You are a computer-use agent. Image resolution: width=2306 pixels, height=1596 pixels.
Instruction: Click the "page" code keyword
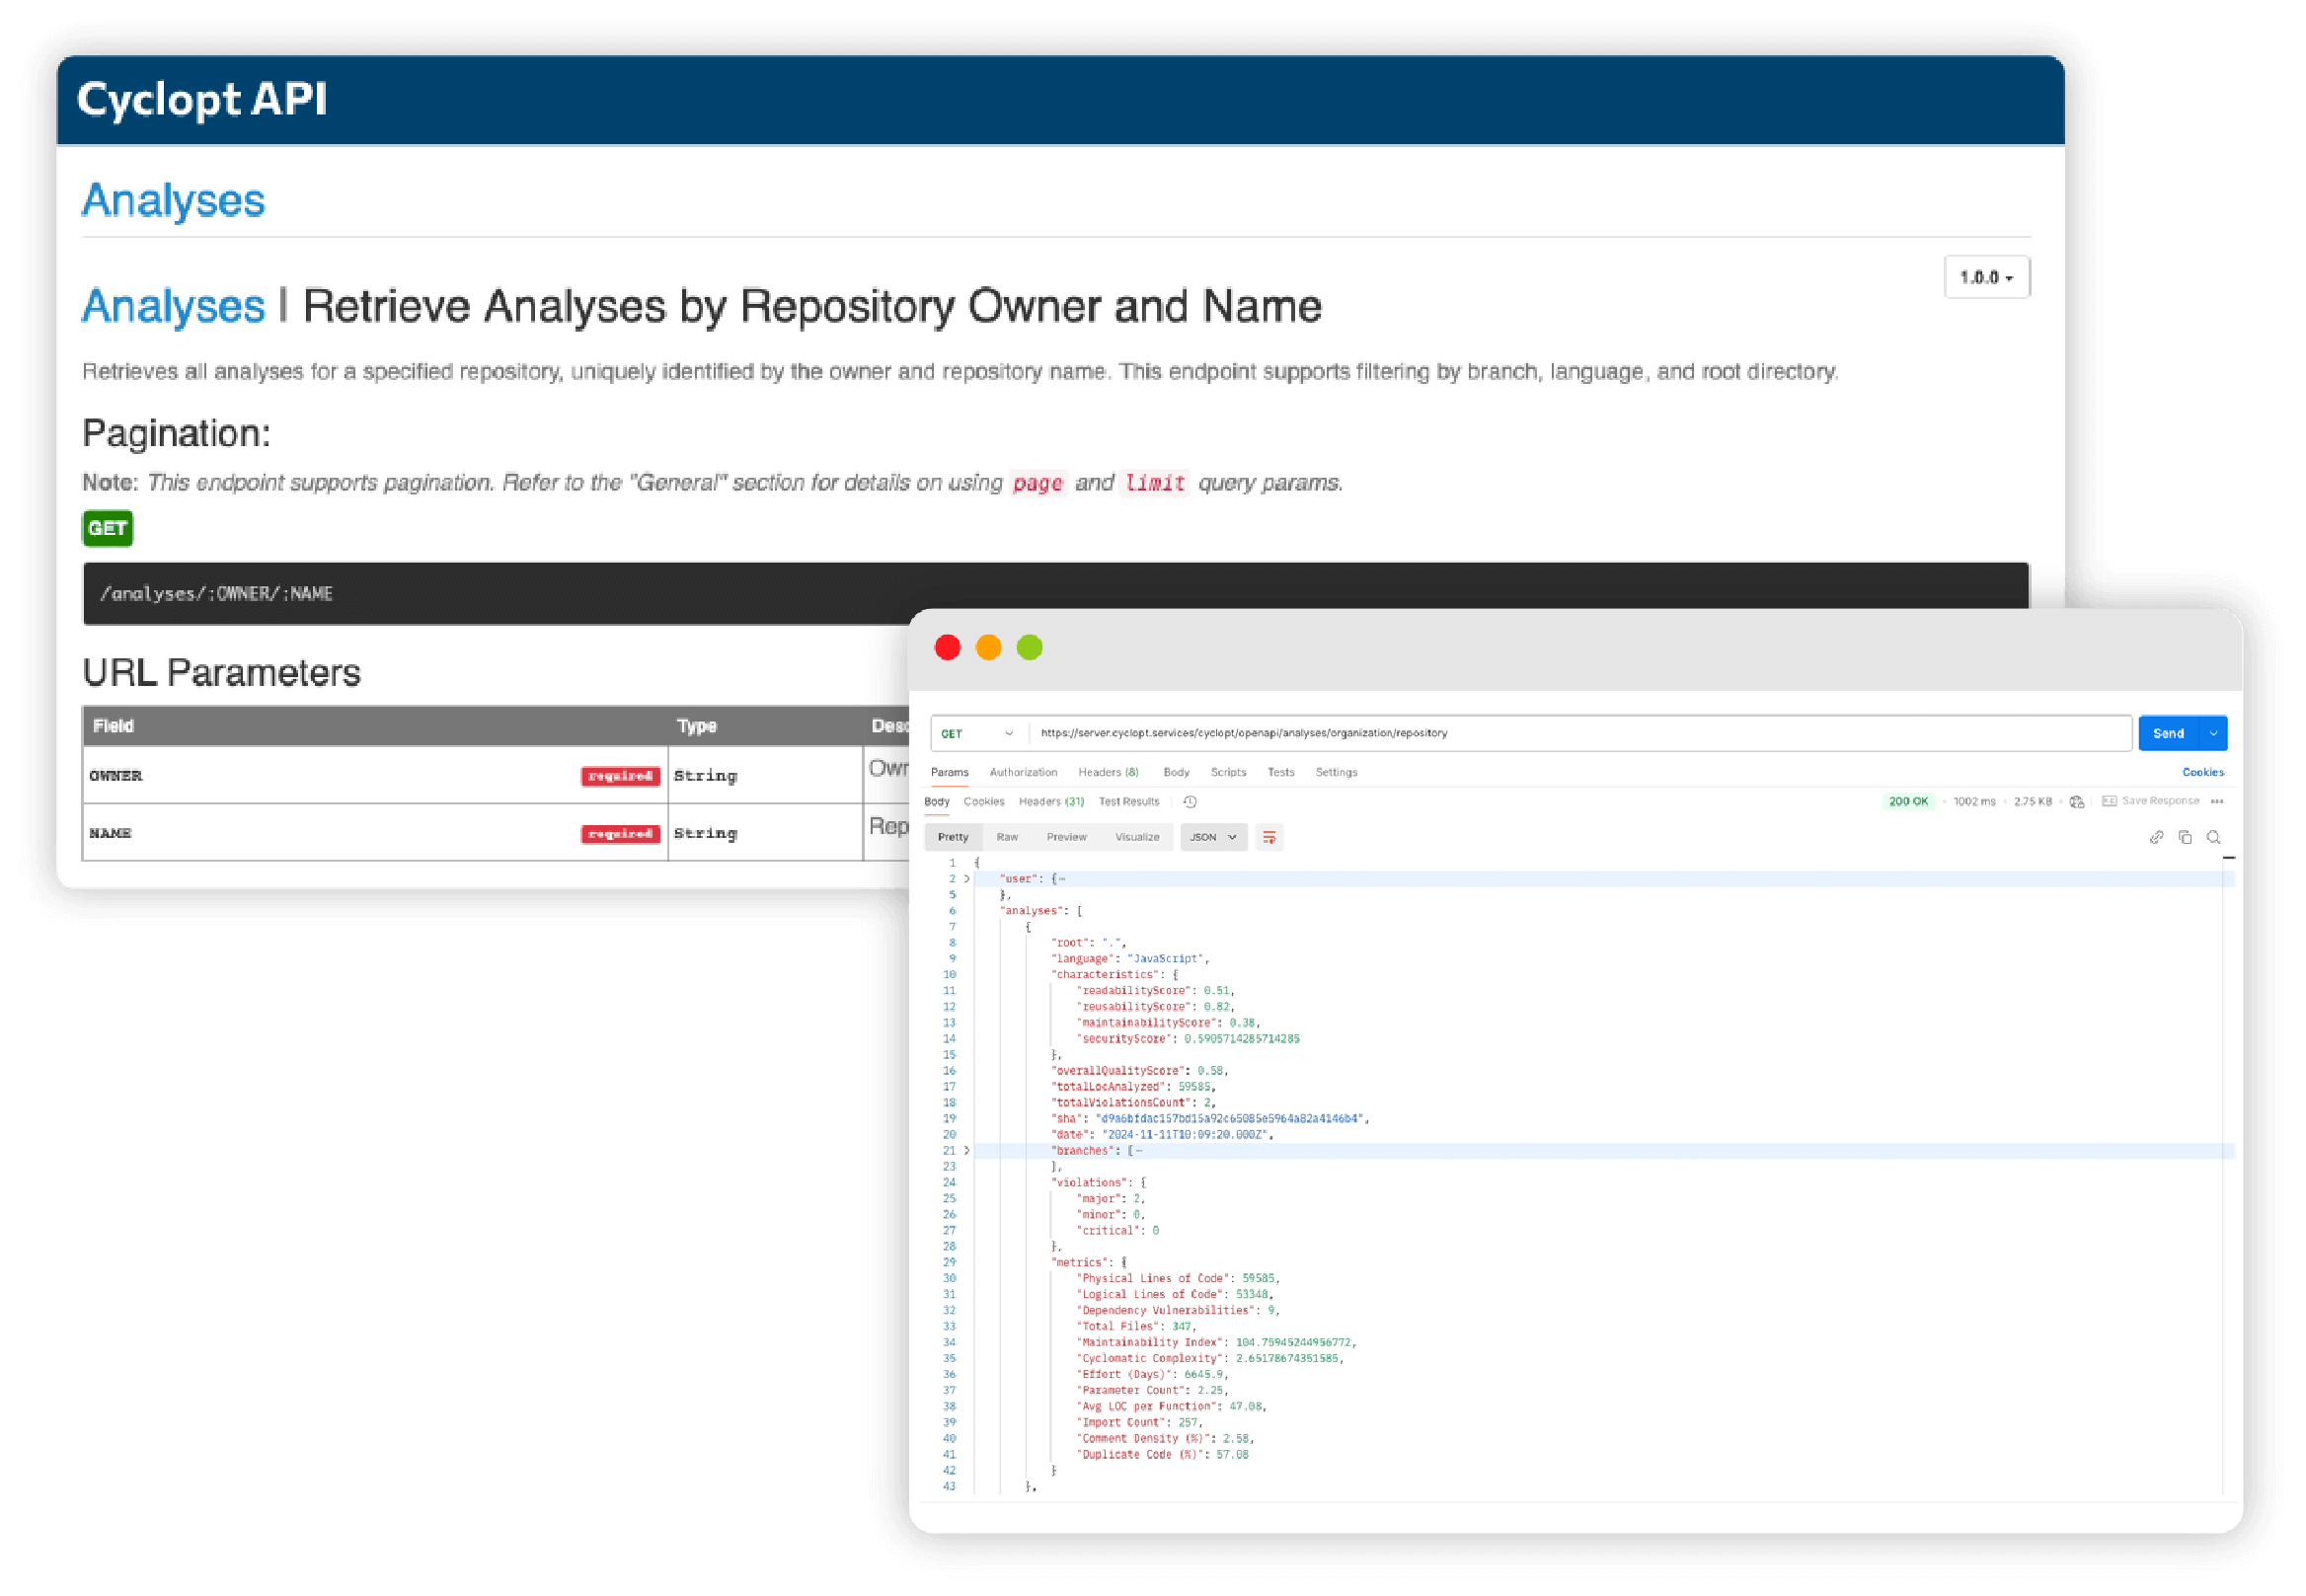[x=1038, y=483]
